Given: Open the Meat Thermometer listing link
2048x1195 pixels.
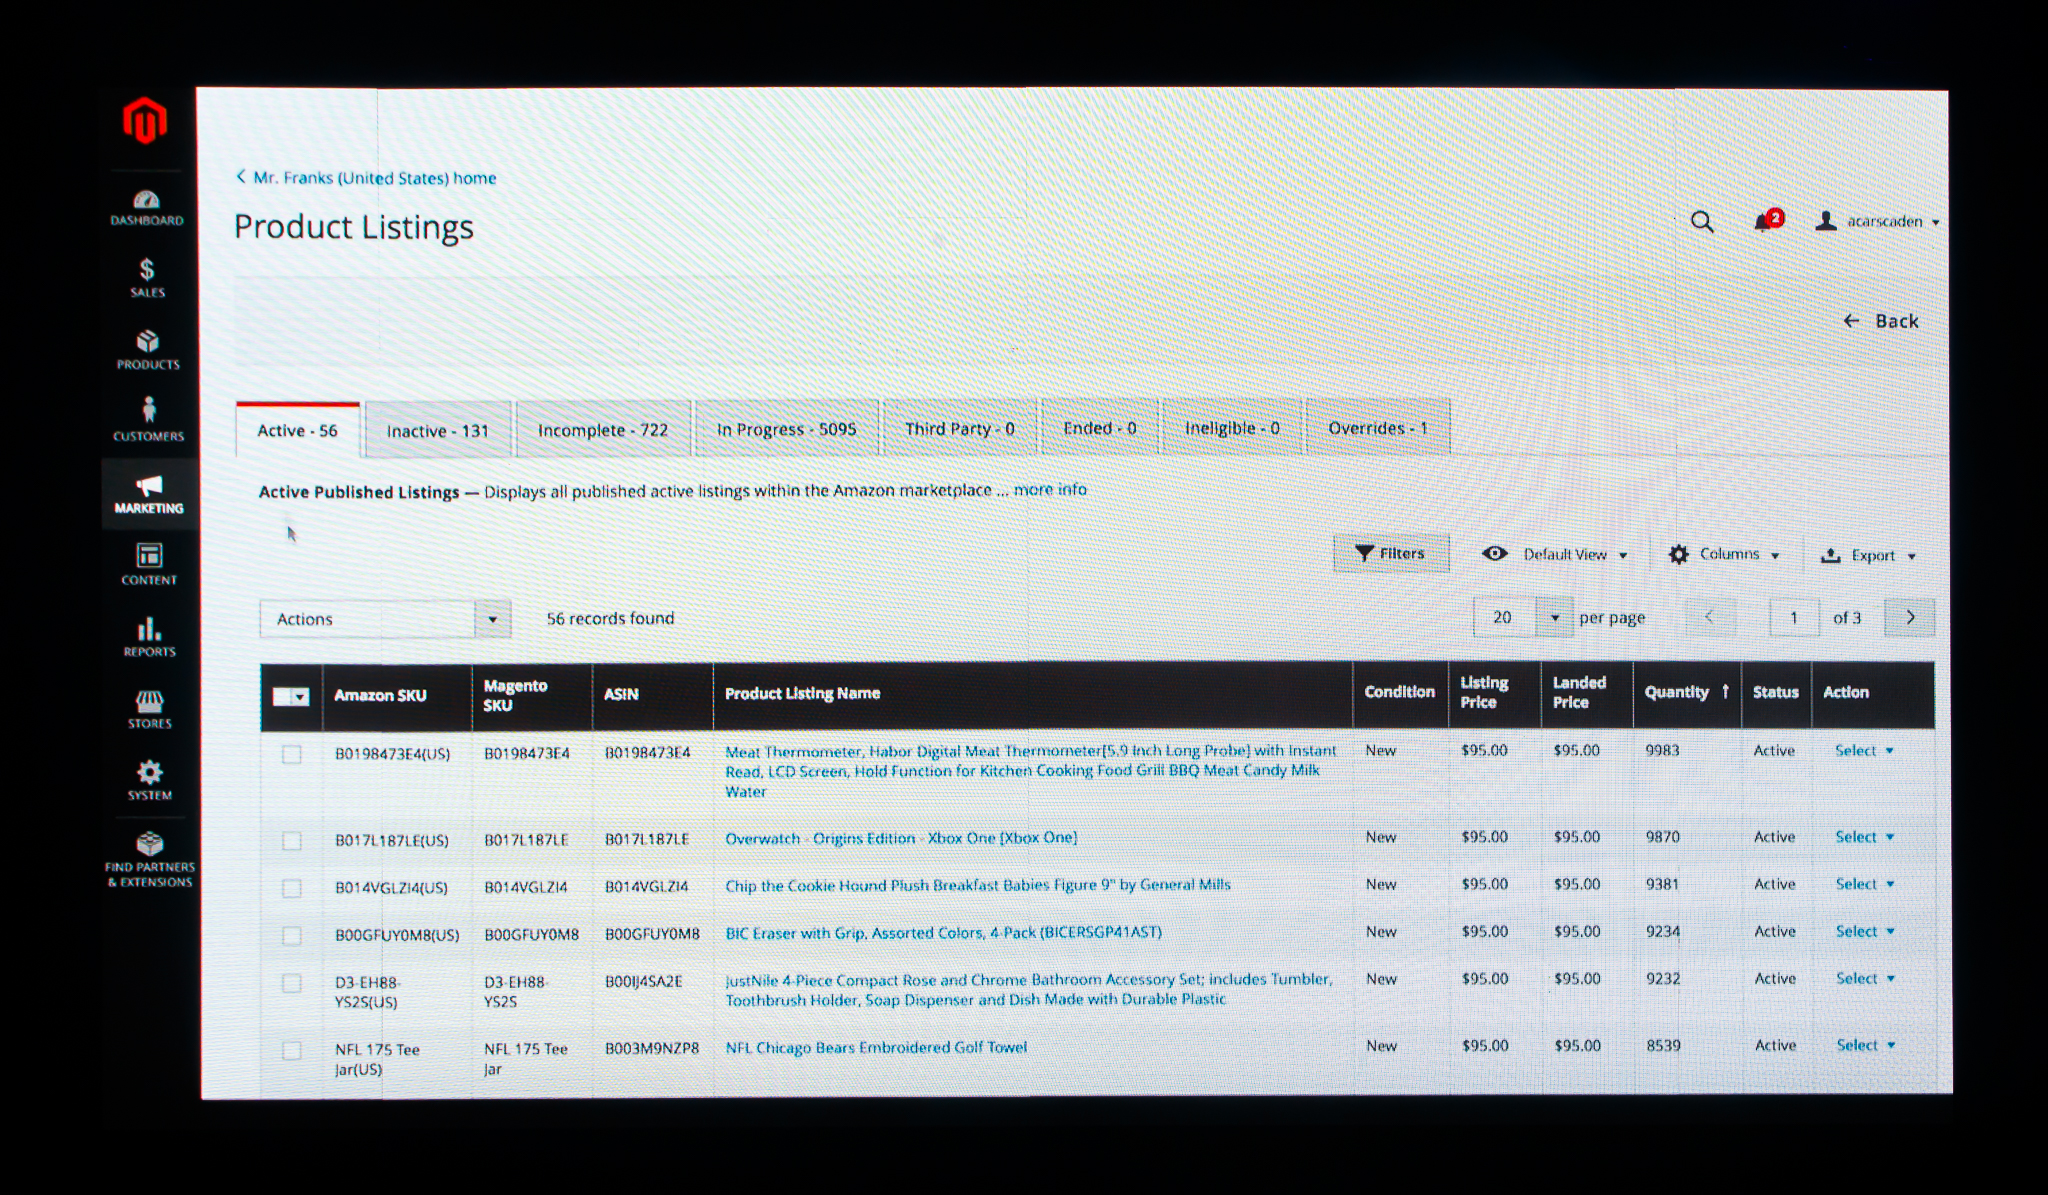Looking at the screenshot, I should [x=1030, y=771].
